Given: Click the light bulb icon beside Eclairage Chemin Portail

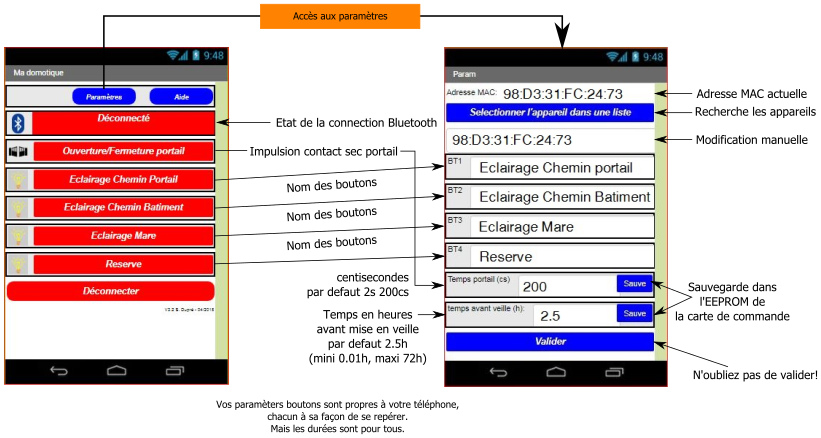Looking at the screenshot, I should tap(18, 180).
